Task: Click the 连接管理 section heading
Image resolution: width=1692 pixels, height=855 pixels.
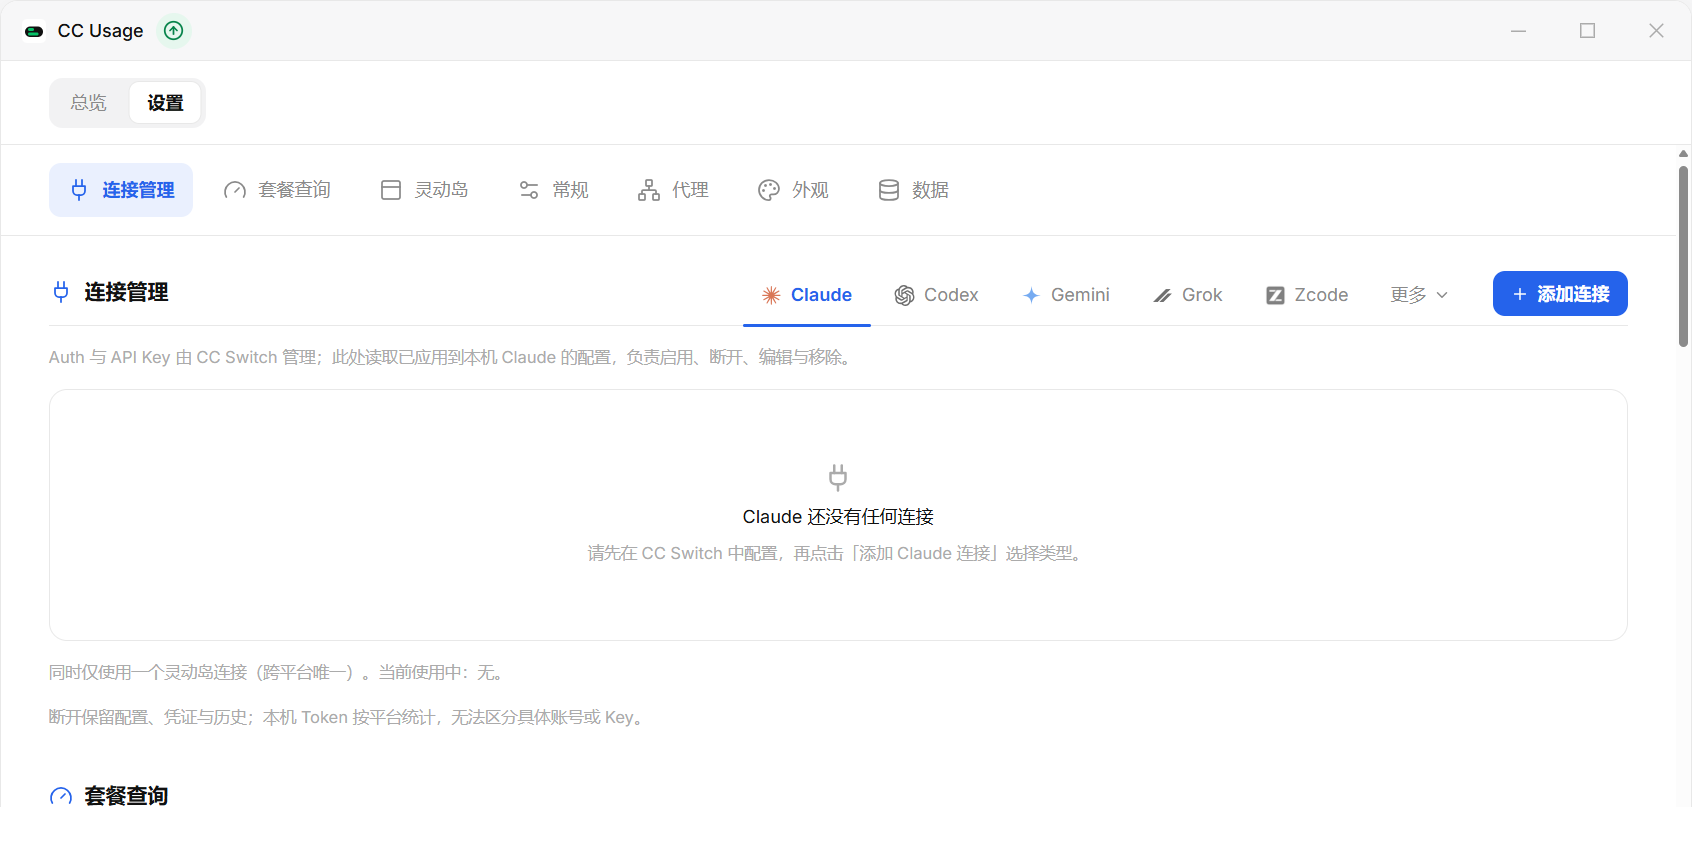Action: (126, 292)
